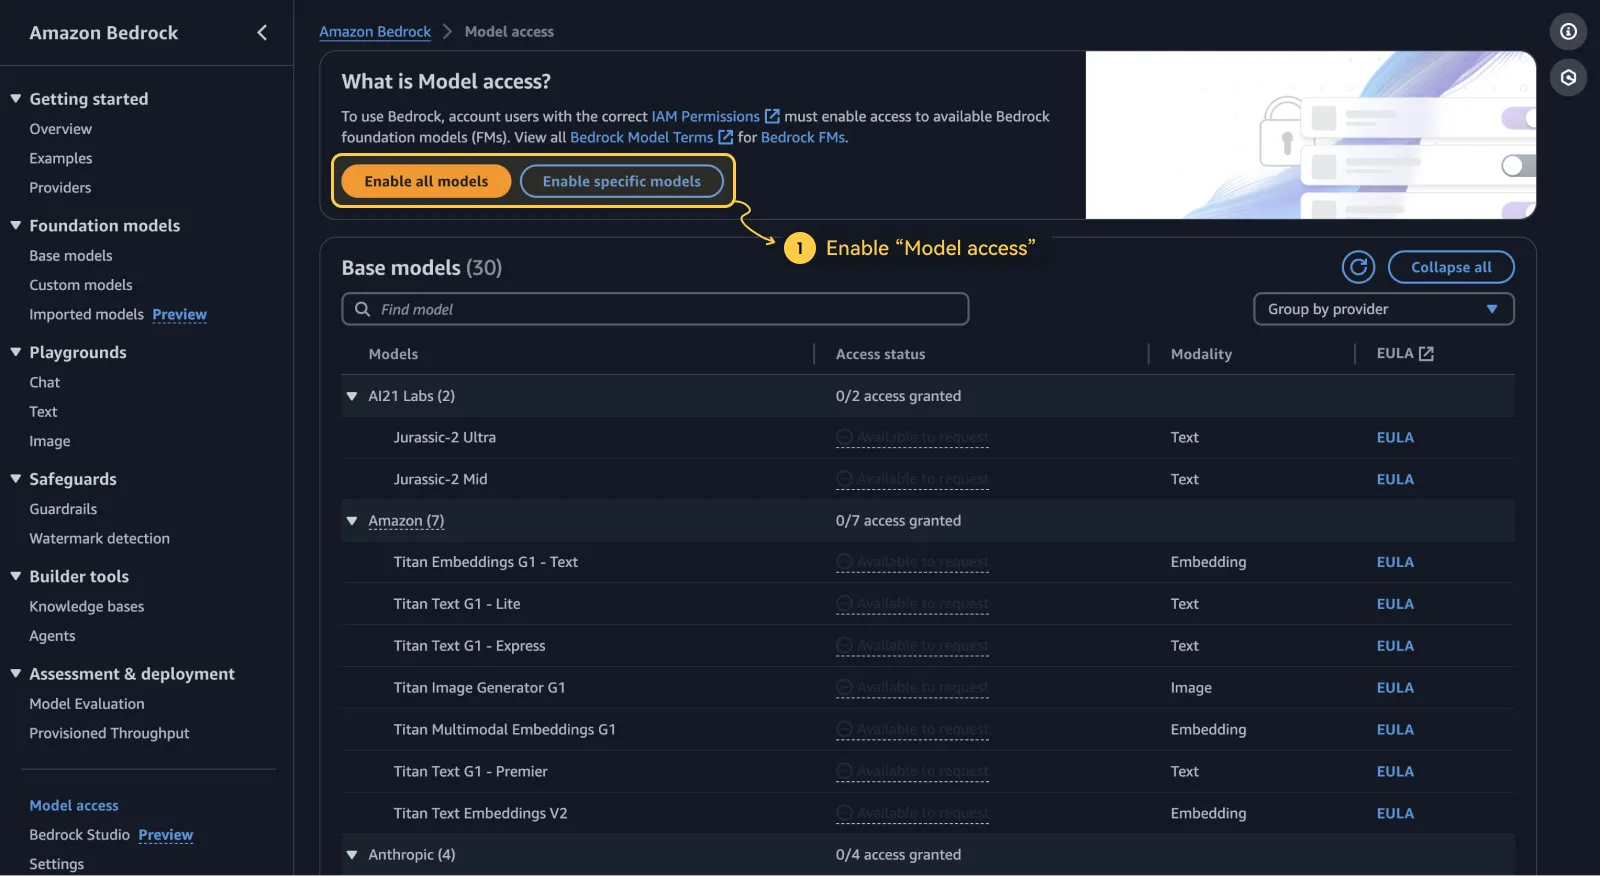Open Settings in the sidebar
The image size is (1600, 876).
tap(57, 864)
